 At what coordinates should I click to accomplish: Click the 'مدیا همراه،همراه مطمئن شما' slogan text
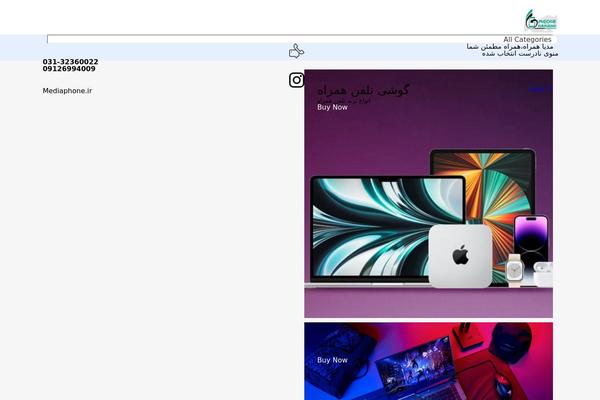[x=510, y=47]
